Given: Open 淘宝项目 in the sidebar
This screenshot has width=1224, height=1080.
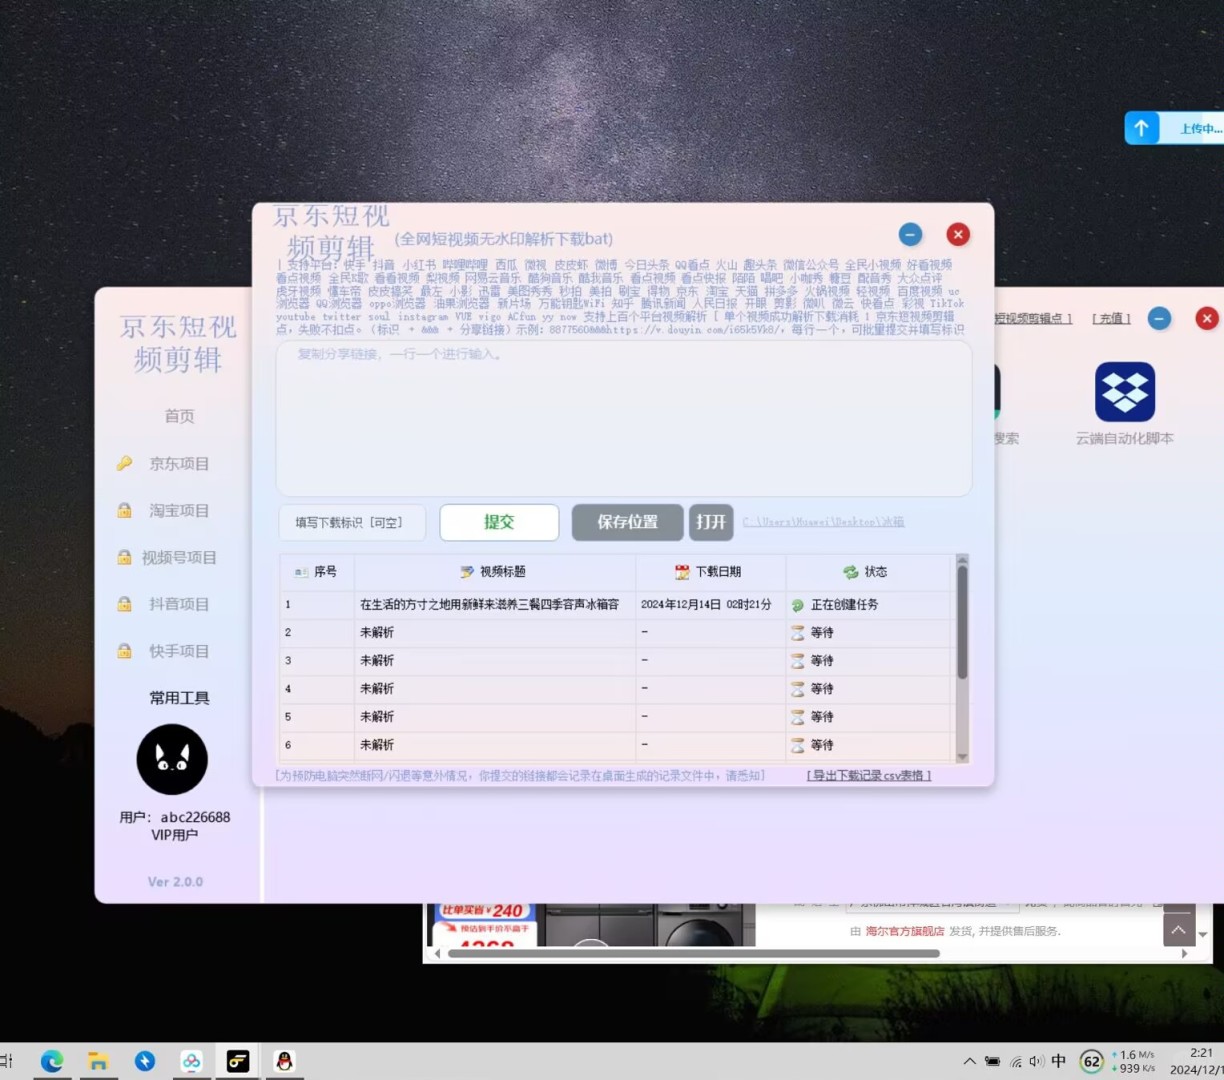Looking at the screenshot, I should point(179,510).
